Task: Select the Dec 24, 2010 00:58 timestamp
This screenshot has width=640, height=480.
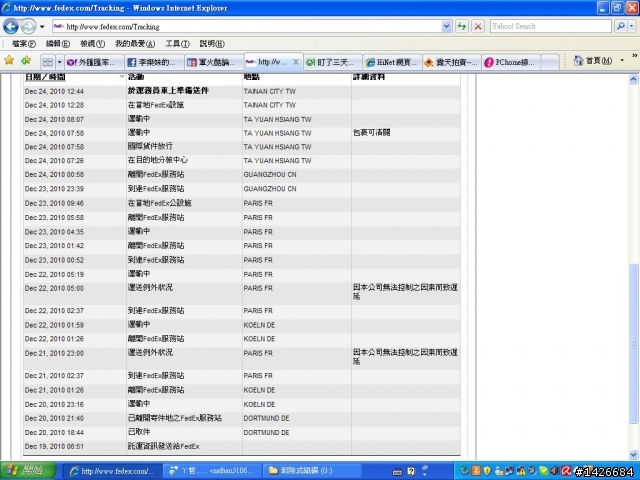Action: pyautogui.click(x=54, y=175)
